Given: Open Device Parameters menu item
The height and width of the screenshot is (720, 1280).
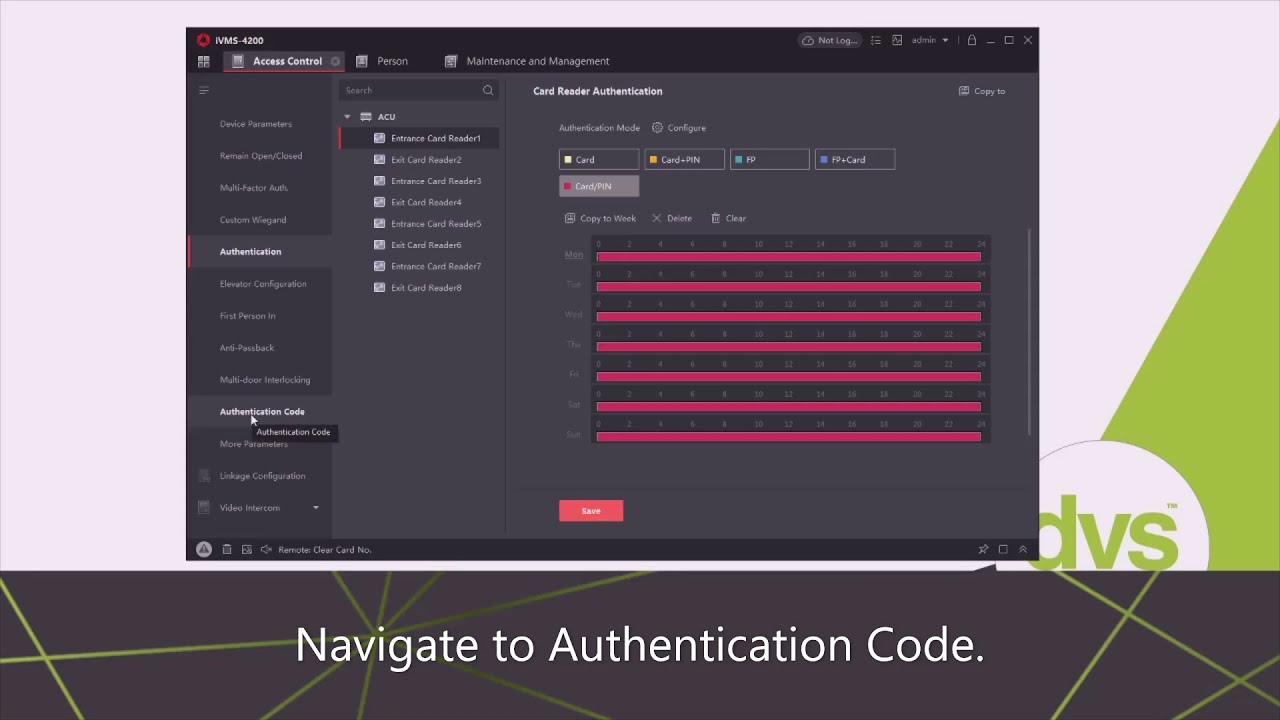Looking at the screenshot, I should coord(256,124).
